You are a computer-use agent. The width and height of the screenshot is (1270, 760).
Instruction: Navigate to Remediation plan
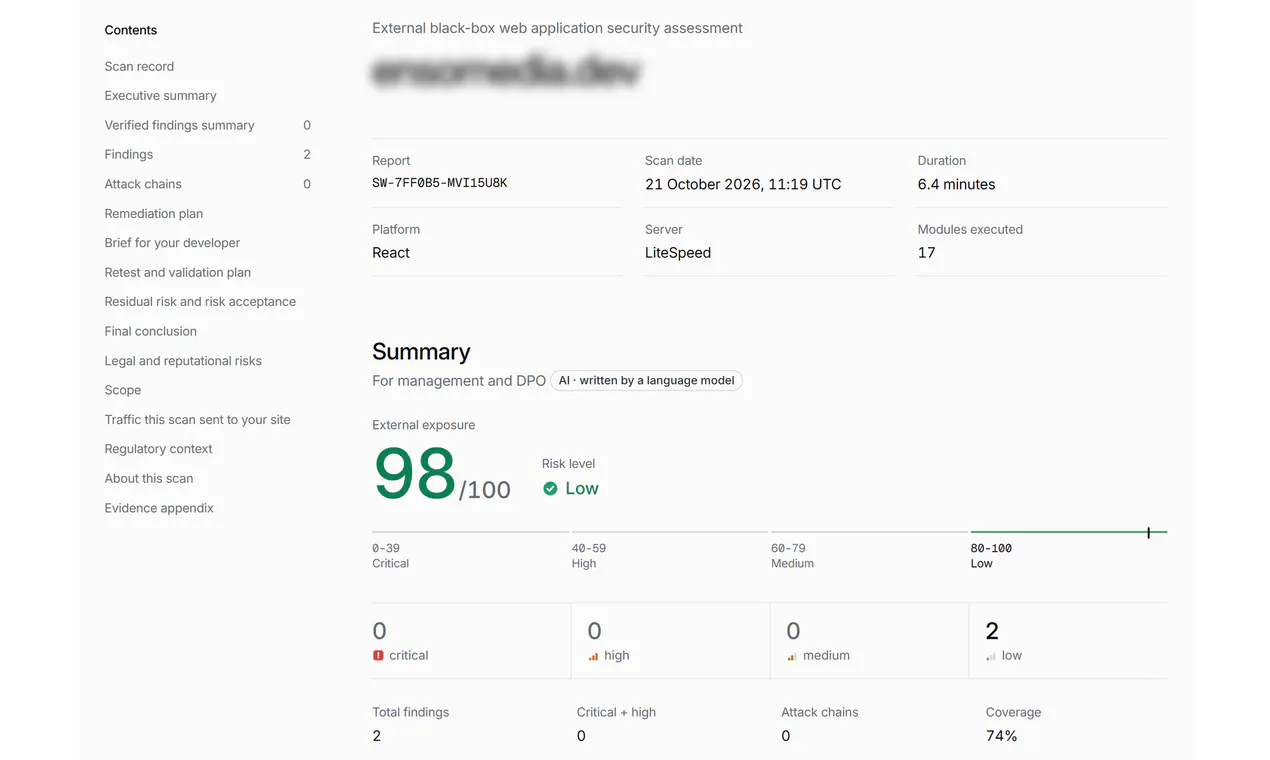pyautogui.click(x=154, y=214)
